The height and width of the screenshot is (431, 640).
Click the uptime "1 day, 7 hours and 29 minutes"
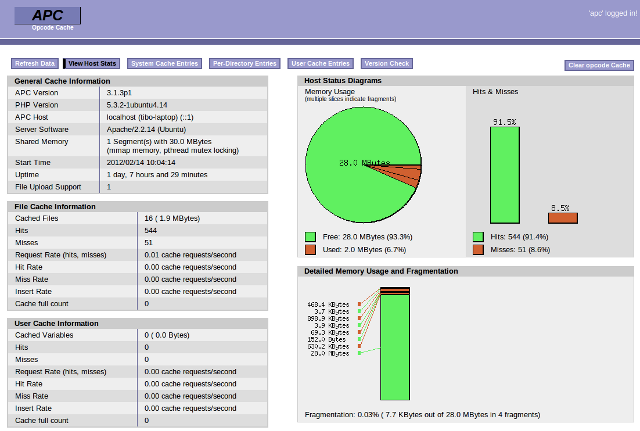(157, 175)
